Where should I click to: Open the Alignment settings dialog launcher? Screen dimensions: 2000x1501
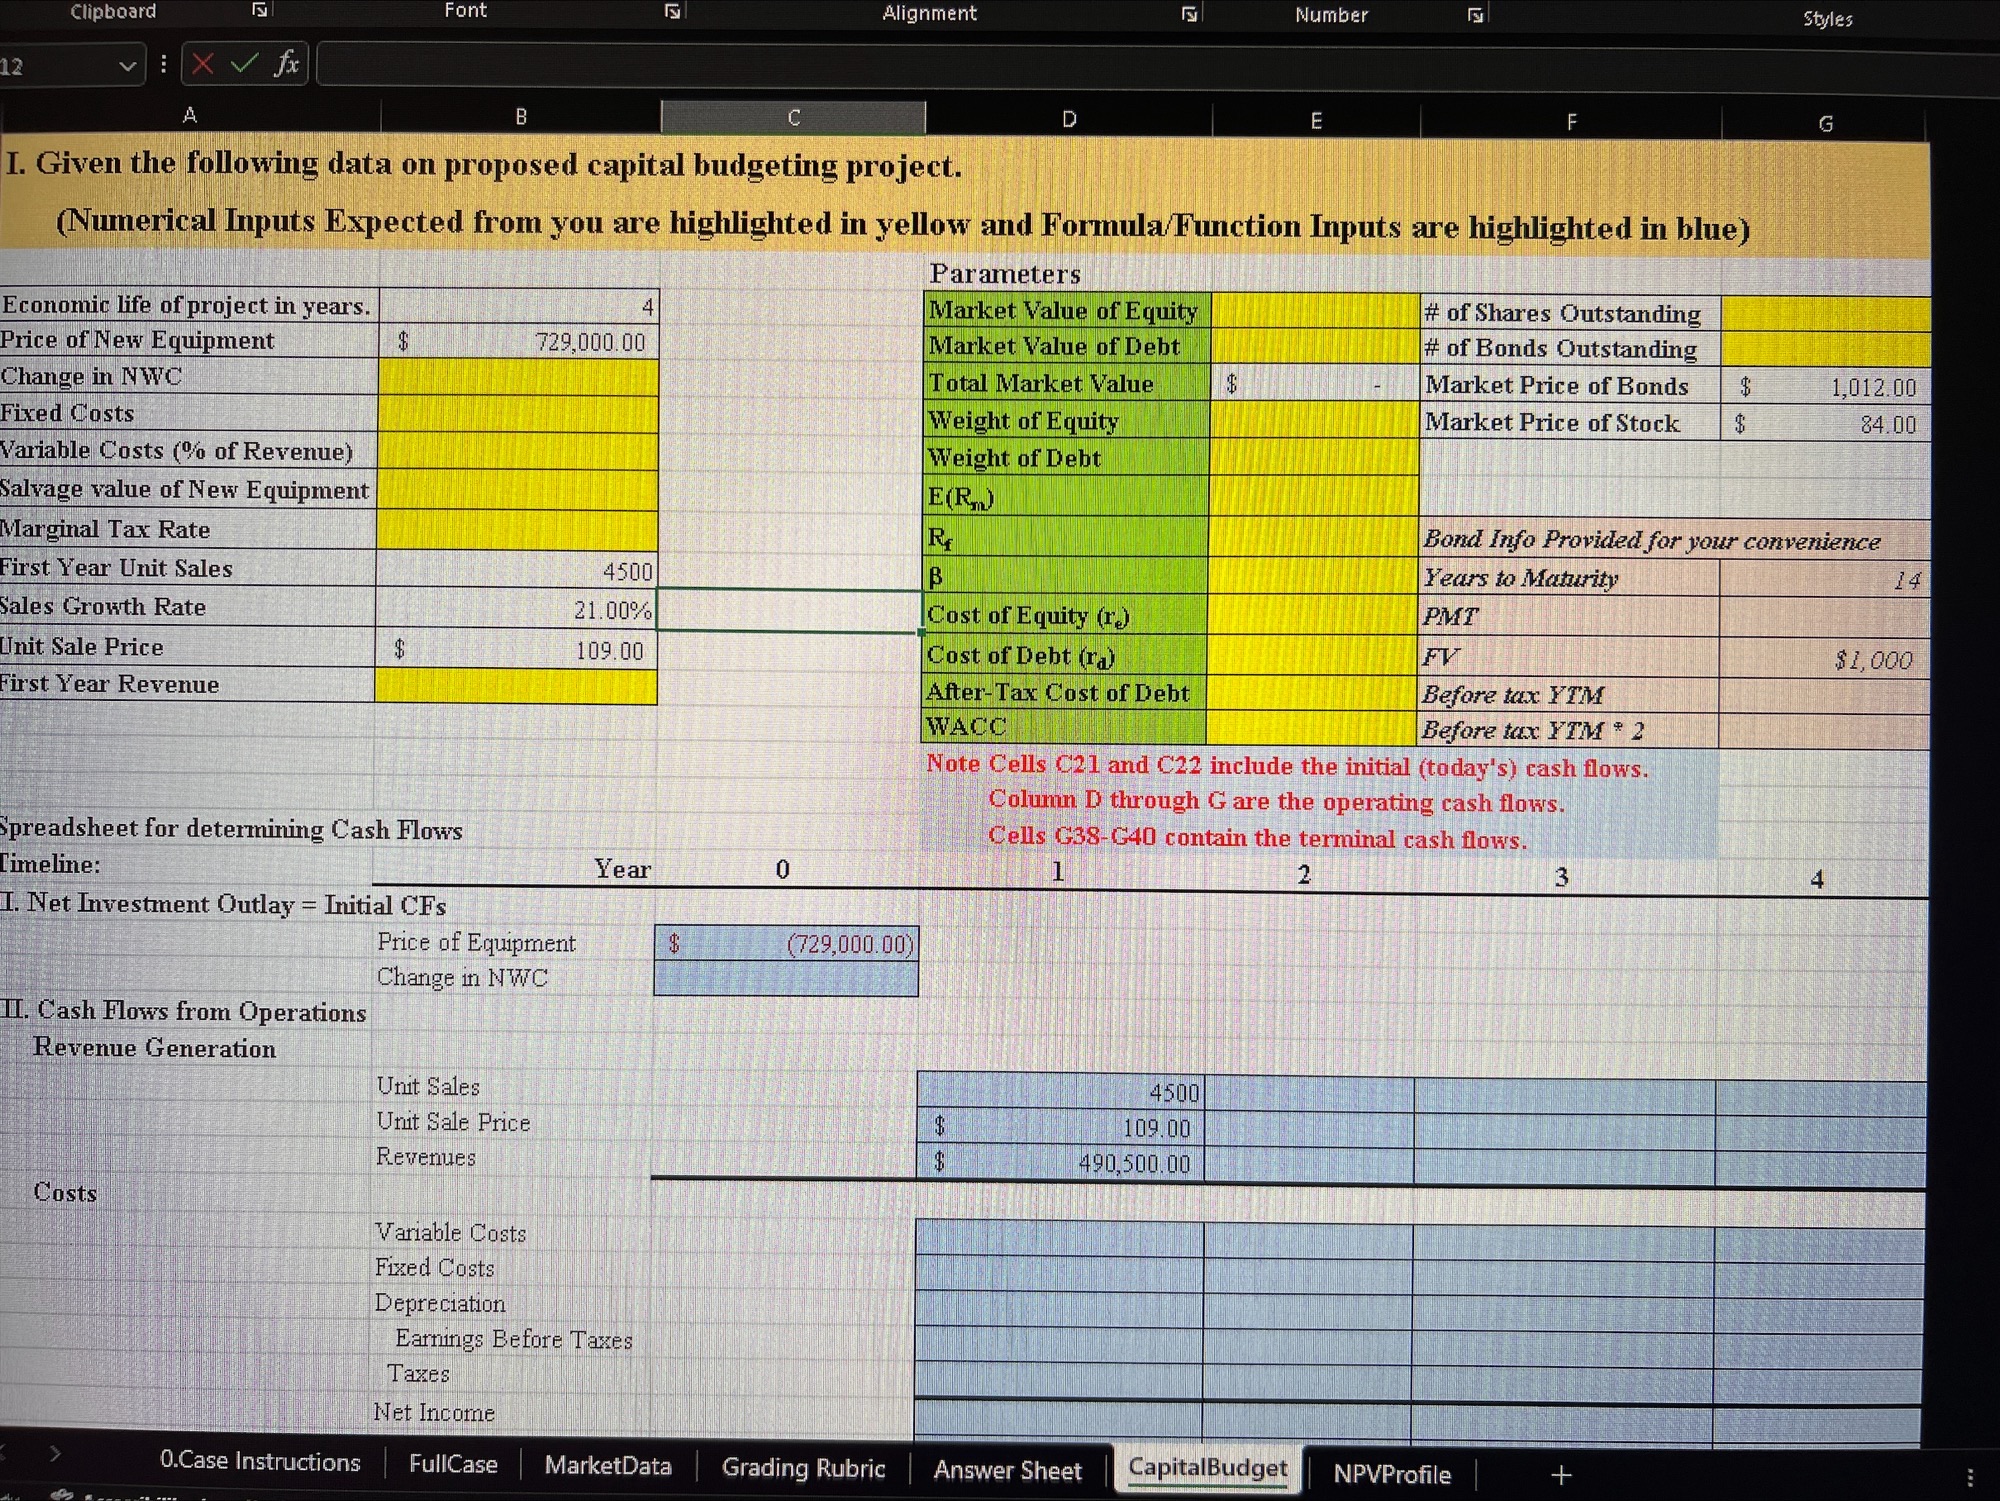pos(1189,14)
